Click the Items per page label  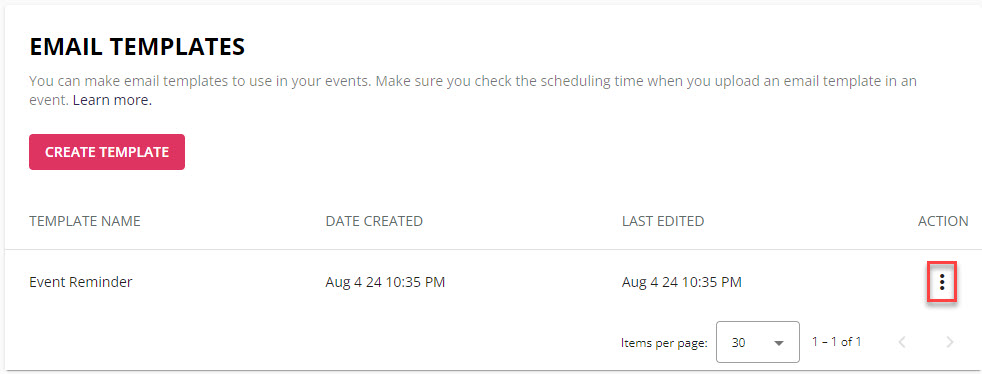point(664,343)
